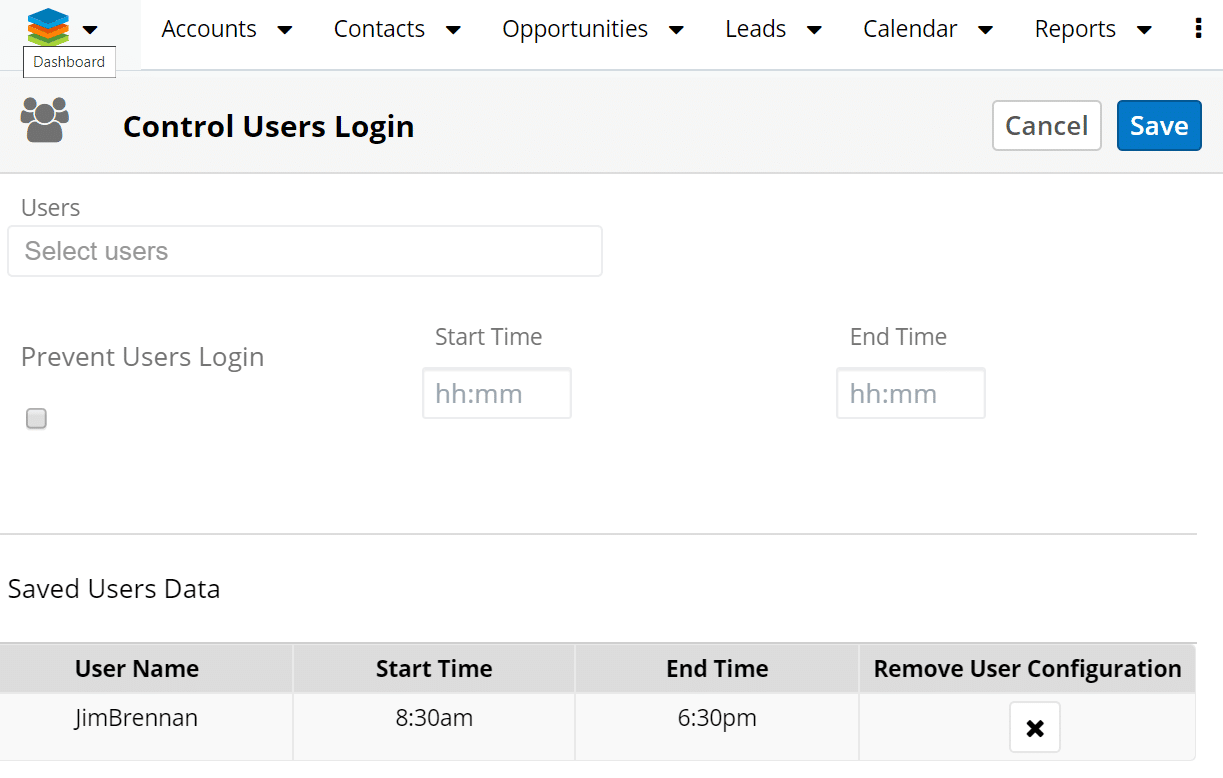Click the End Time hh:mm field
Image resolution: width=1223 pixels, height=778 pixels.
910,393
